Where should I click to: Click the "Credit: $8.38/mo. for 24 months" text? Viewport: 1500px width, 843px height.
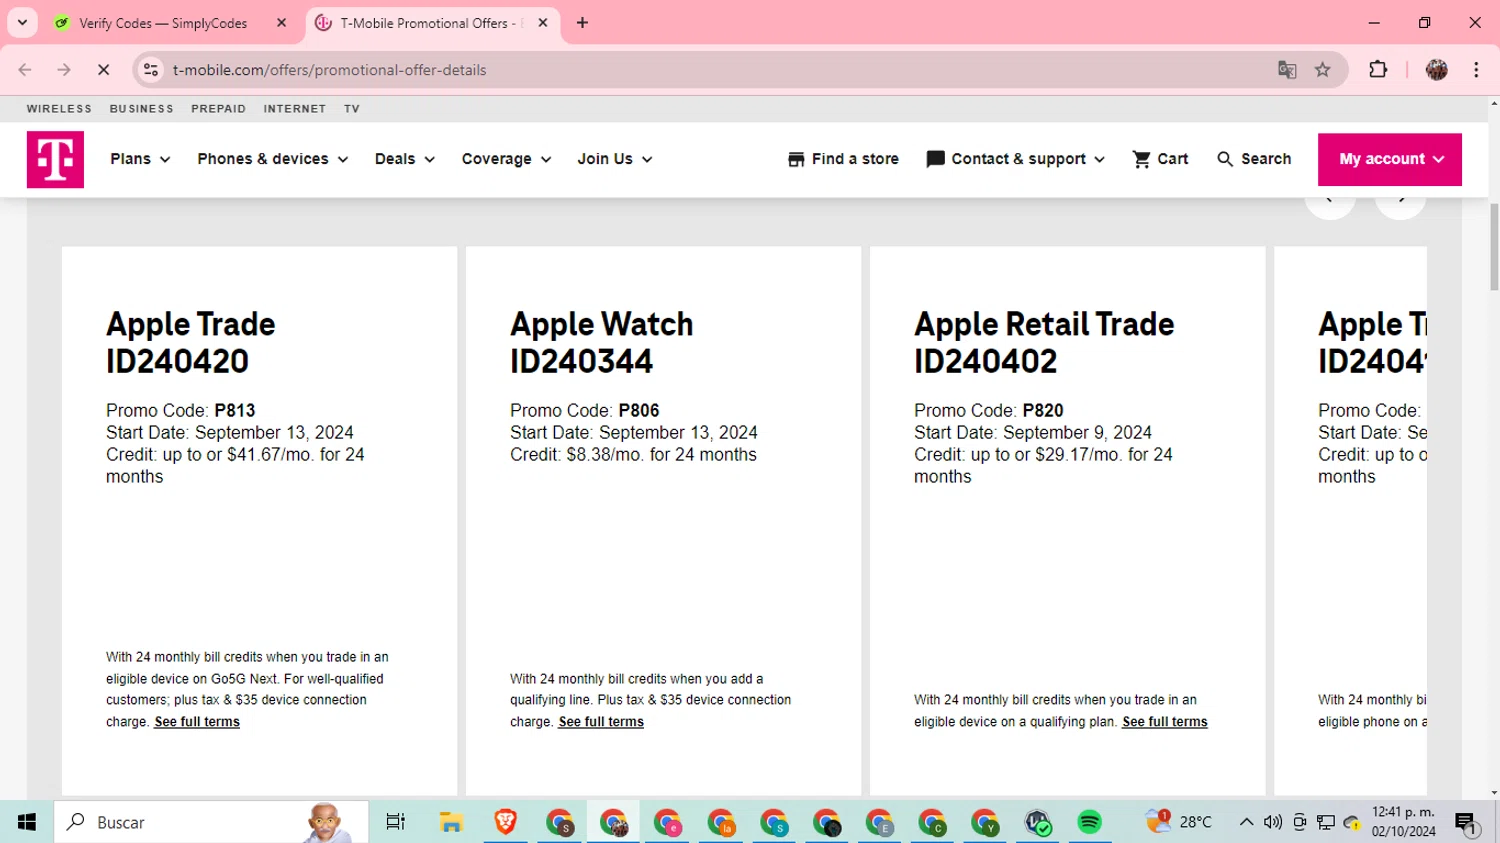(633, 455)
